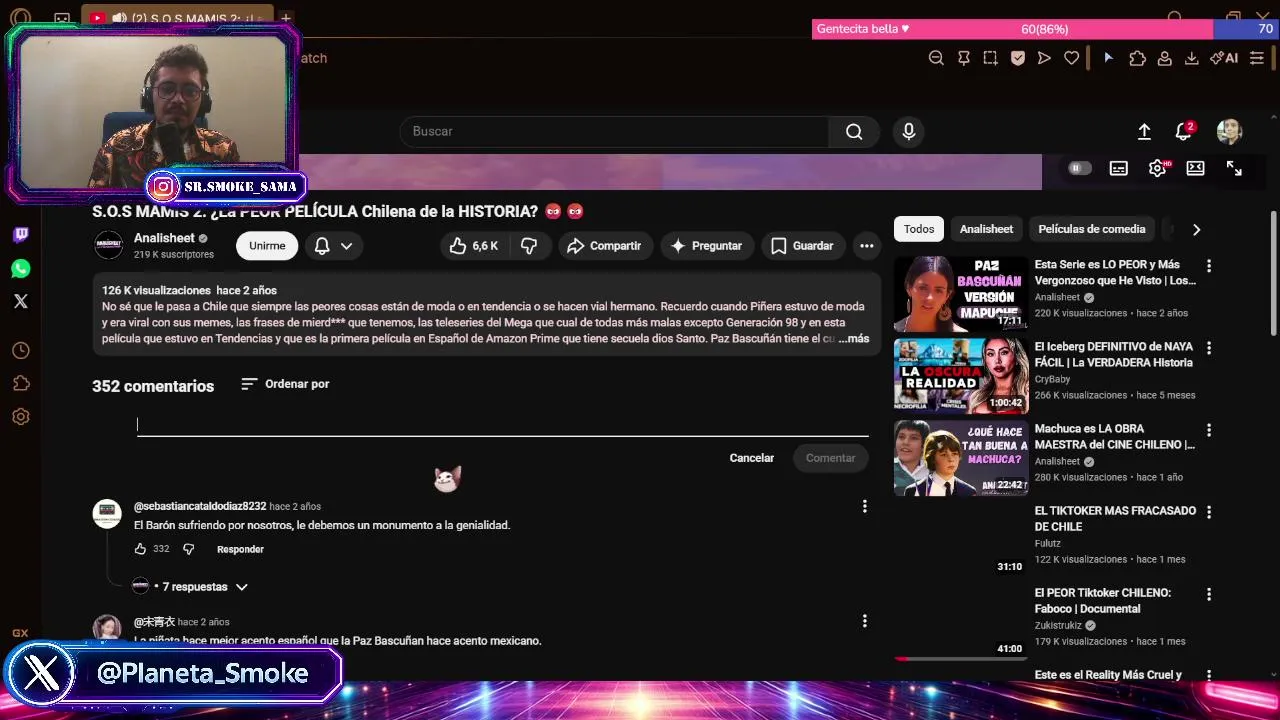Open options for 'Esta Serie es LO PEOR' video
Image resolution: width=1280 pixels, height=720 pixels.
click(x=1209, y=266)
